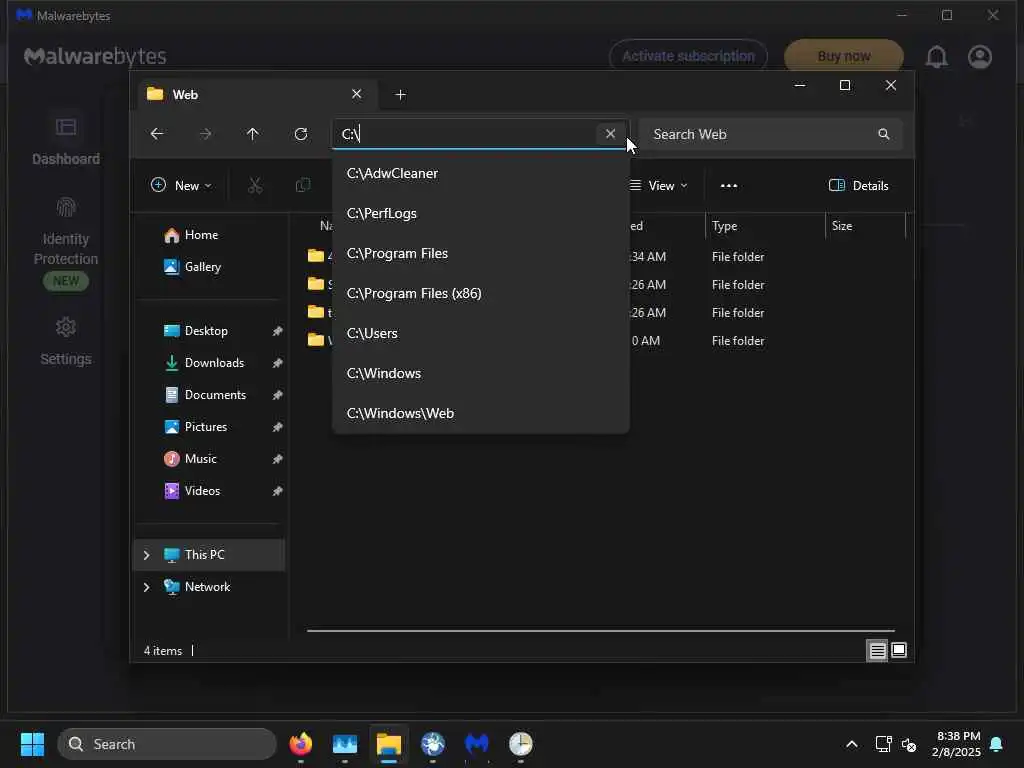The height and width of the screenshot is (768, 1024).
Task: Click the magnifier icon in Search Web
Action: [x=884, y=134]
